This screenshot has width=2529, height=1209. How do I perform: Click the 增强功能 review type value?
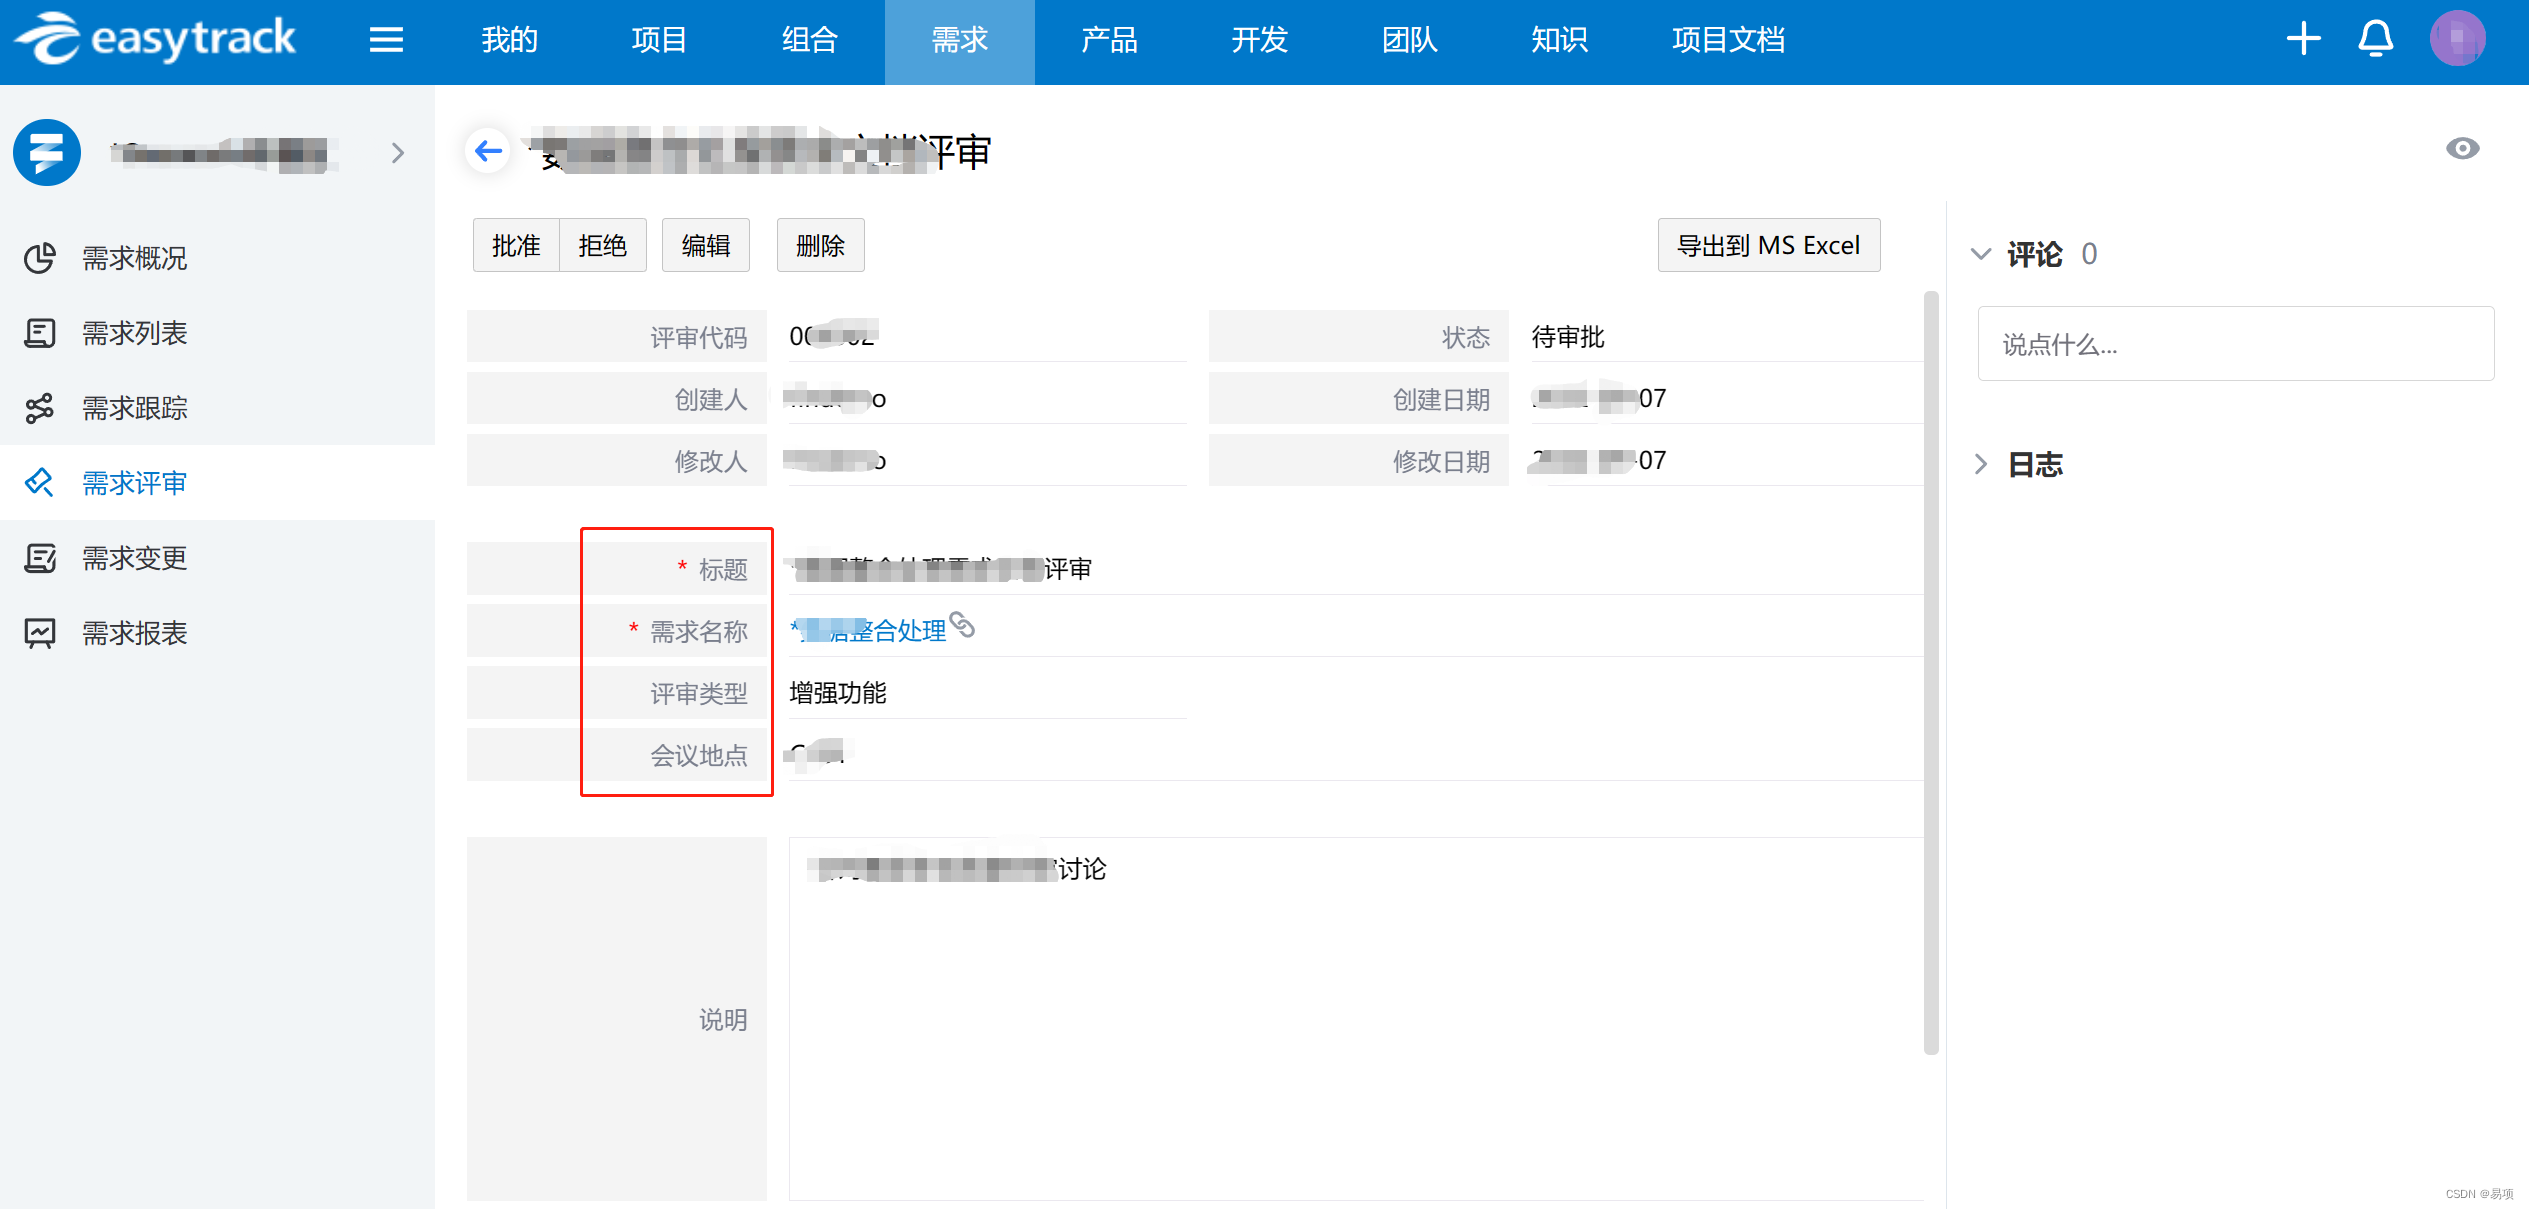[838, 693]
